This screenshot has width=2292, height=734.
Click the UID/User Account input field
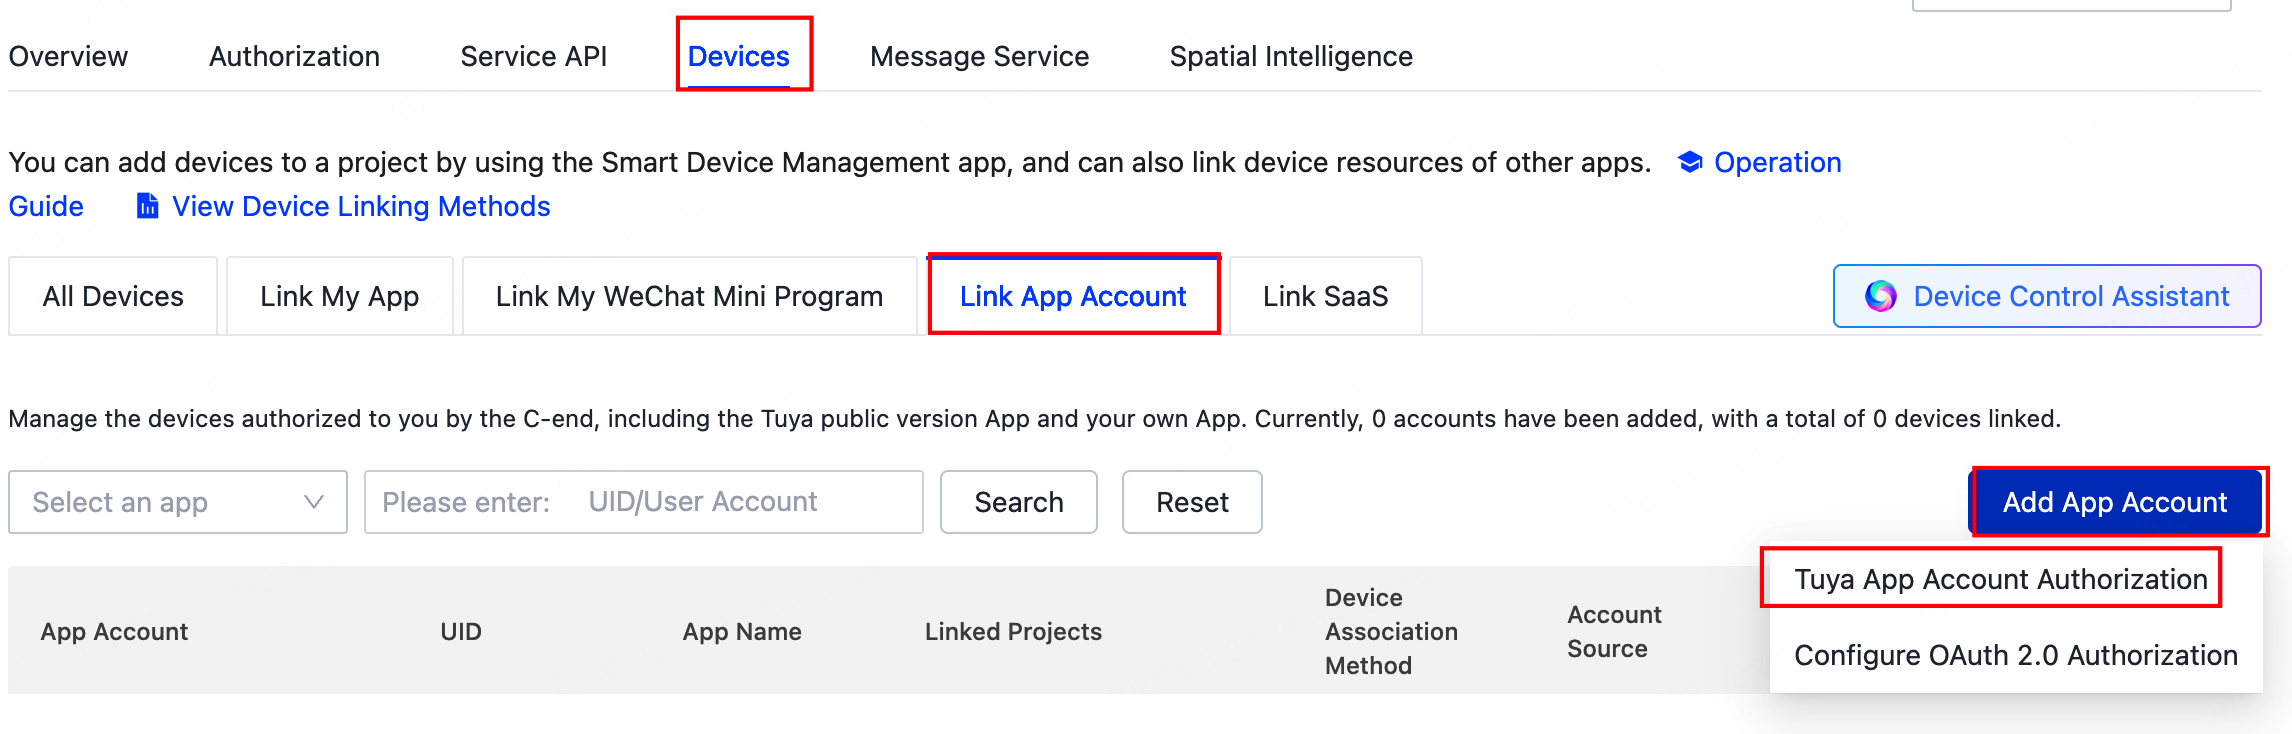coord(700,502)
